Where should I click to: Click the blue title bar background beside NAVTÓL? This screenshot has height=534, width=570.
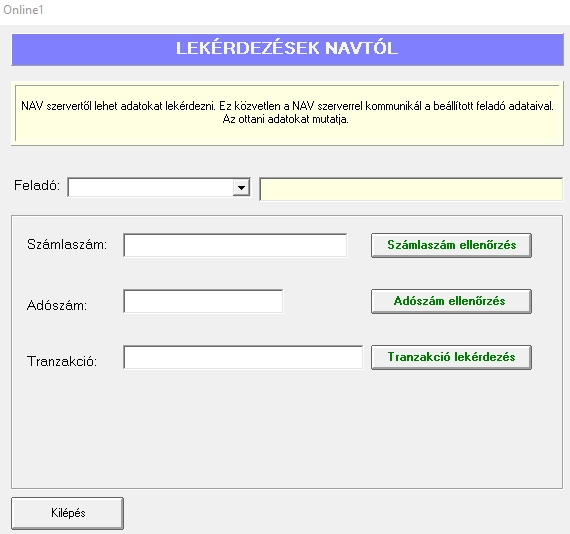coord(480,50)
